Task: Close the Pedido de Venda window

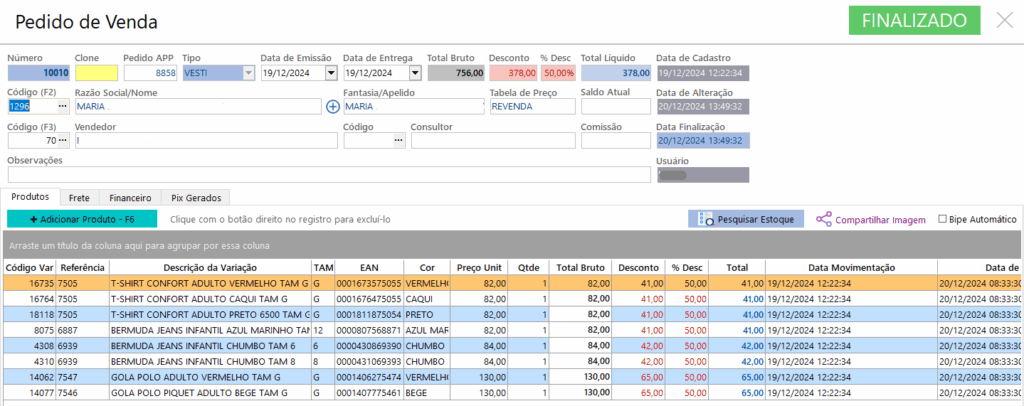Action: (x=1004, y=20)
